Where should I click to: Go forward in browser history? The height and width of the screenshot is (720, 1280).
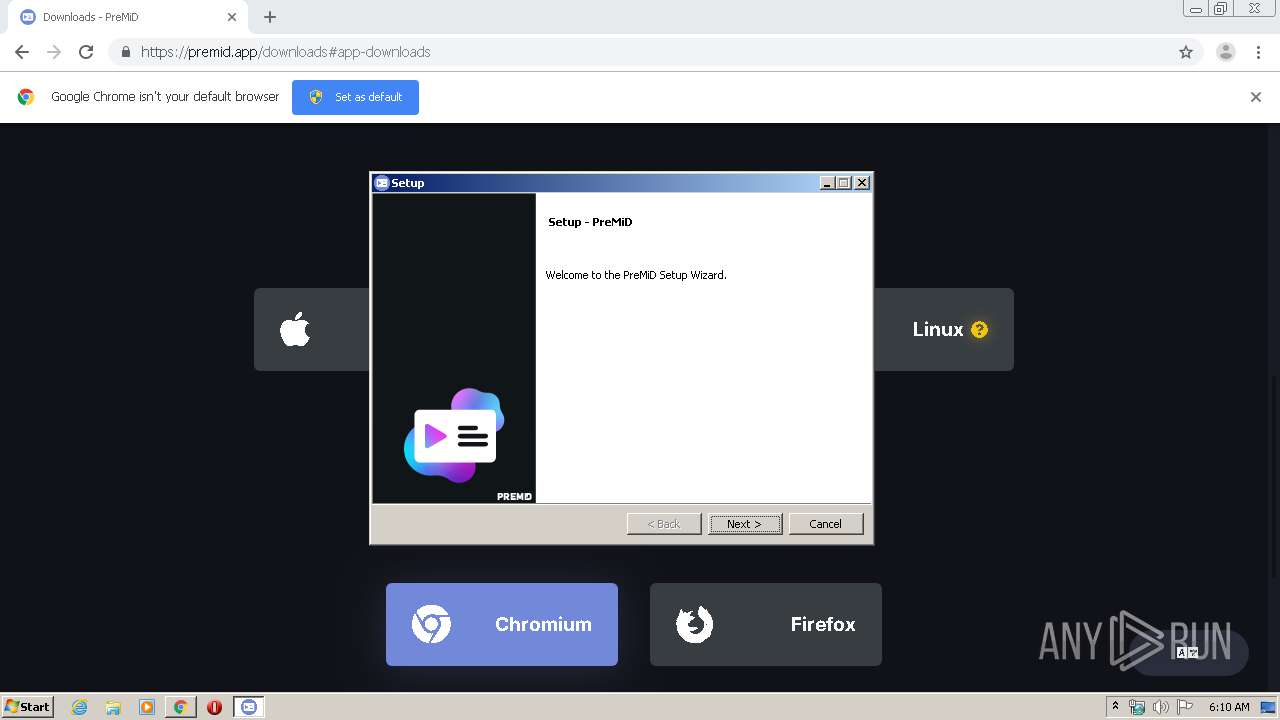click(x=54, y=52)
